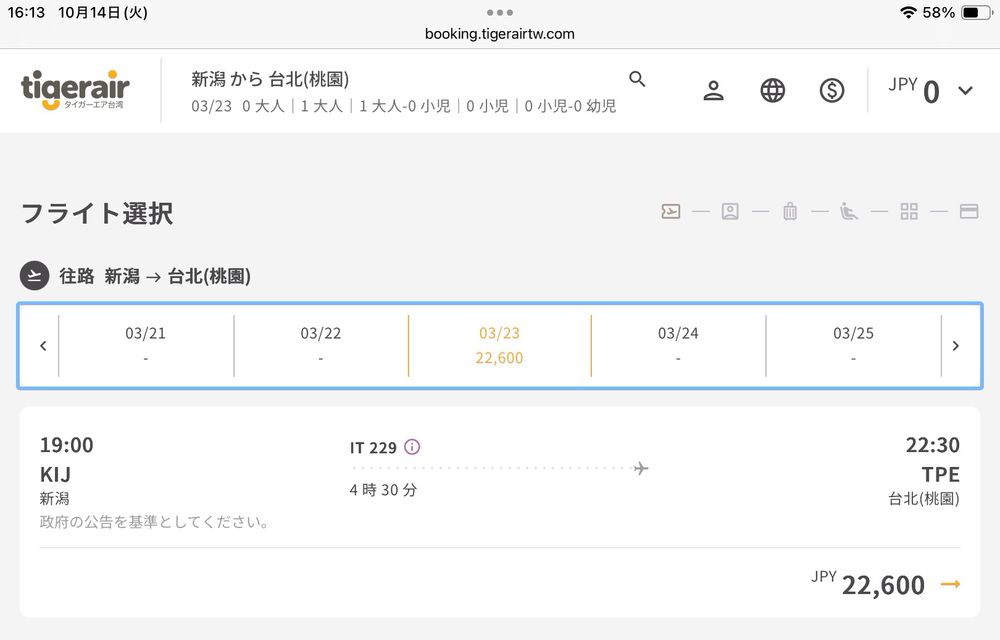The image size is (1000, 640).
Task: Click the seat selection step icon
Action: point(849,211)
